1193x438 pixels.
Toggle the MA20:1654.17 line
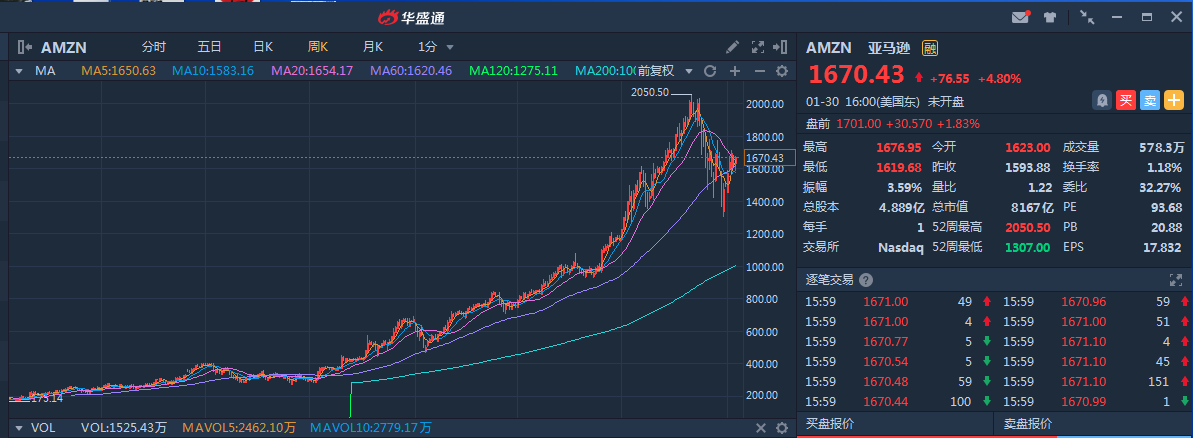[312, 71]
